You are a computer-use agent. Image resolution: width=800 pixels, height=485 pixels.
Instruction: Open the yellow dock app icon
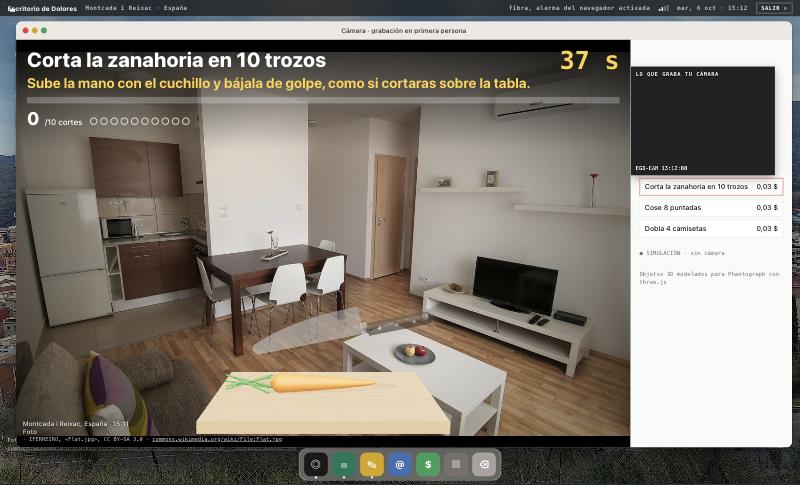371,464
